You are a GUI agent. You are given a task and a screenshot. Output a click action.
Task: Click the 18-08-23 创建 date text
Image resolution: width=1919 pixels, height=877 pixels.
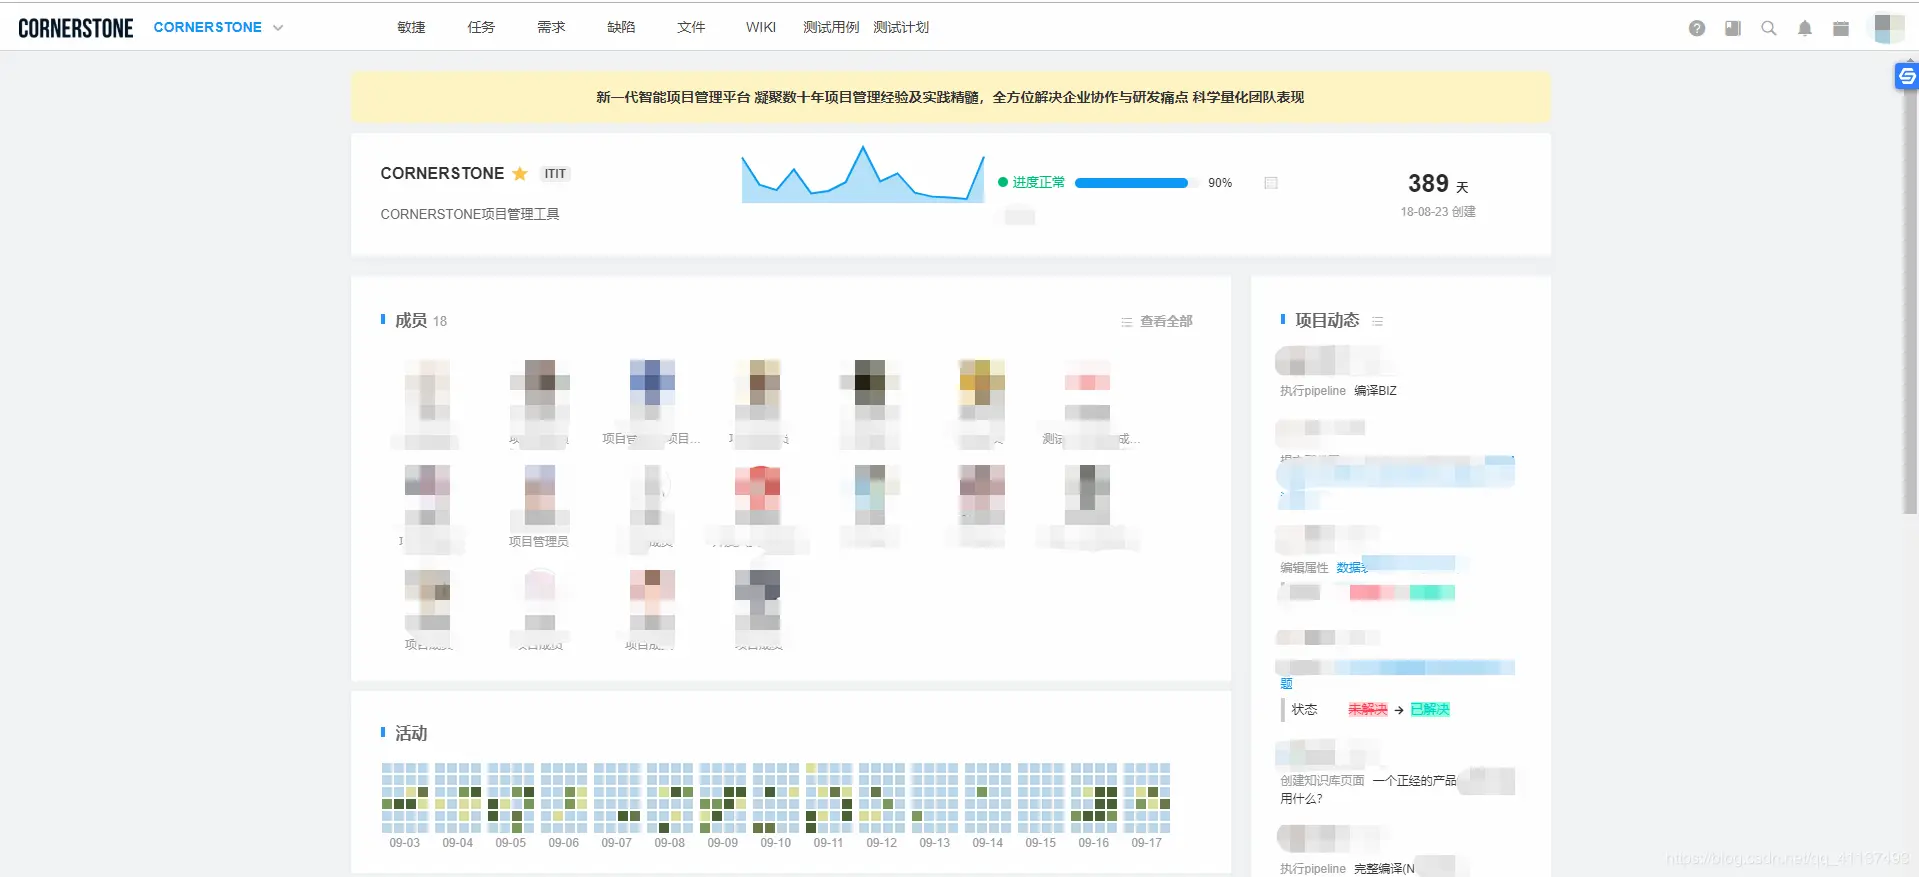click(1438, 212)
